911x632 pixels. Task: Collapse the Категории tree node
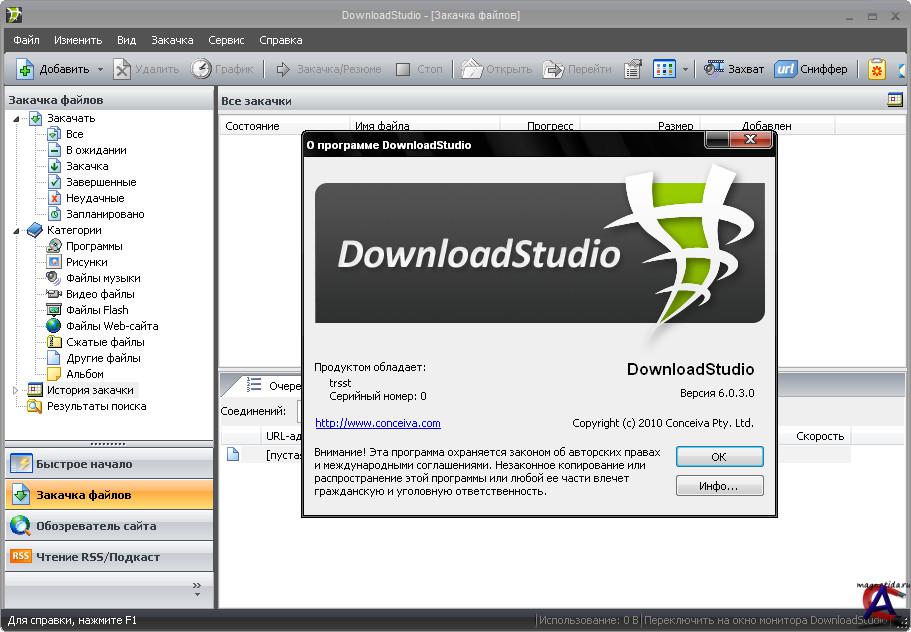click(x=16, y=231)
